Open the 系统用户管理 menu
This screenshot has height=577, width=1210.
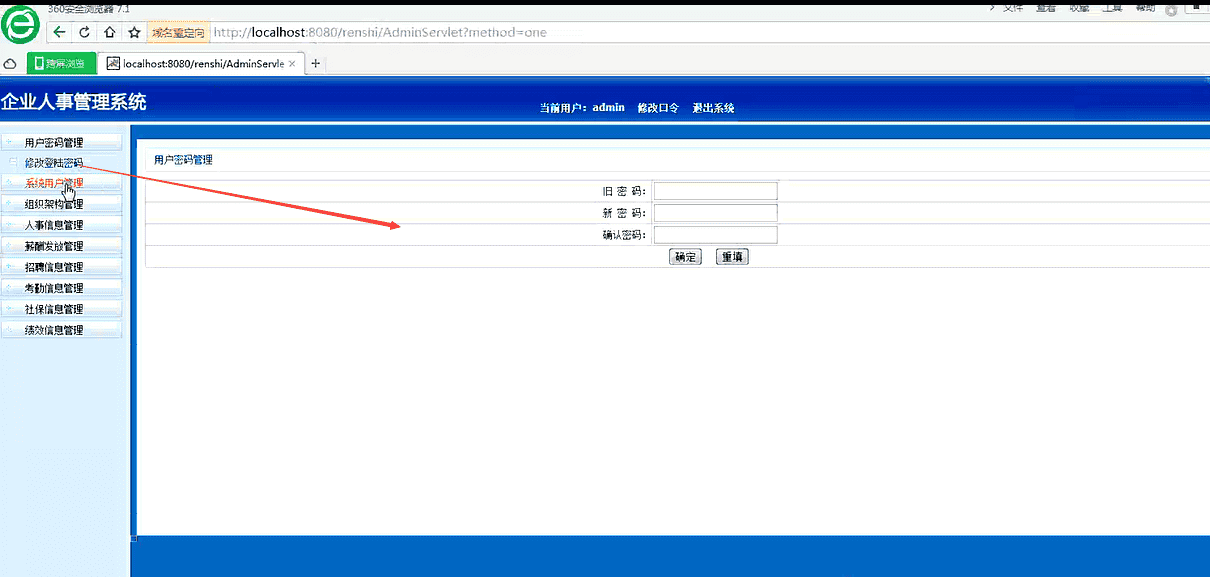(x=62, y=183)
